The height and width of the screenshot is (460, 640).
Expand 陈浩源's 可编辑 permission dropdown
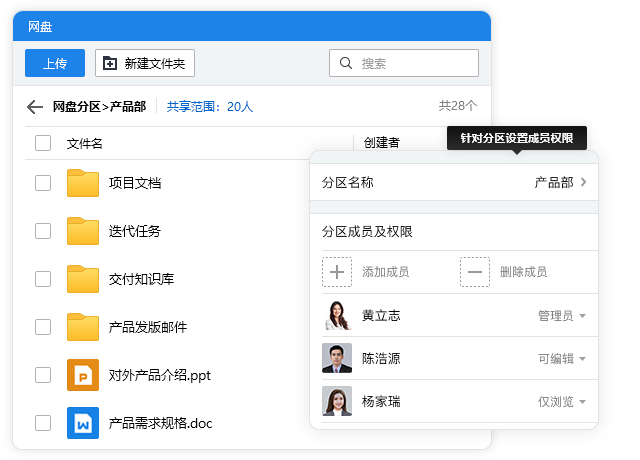coord(562,359)
